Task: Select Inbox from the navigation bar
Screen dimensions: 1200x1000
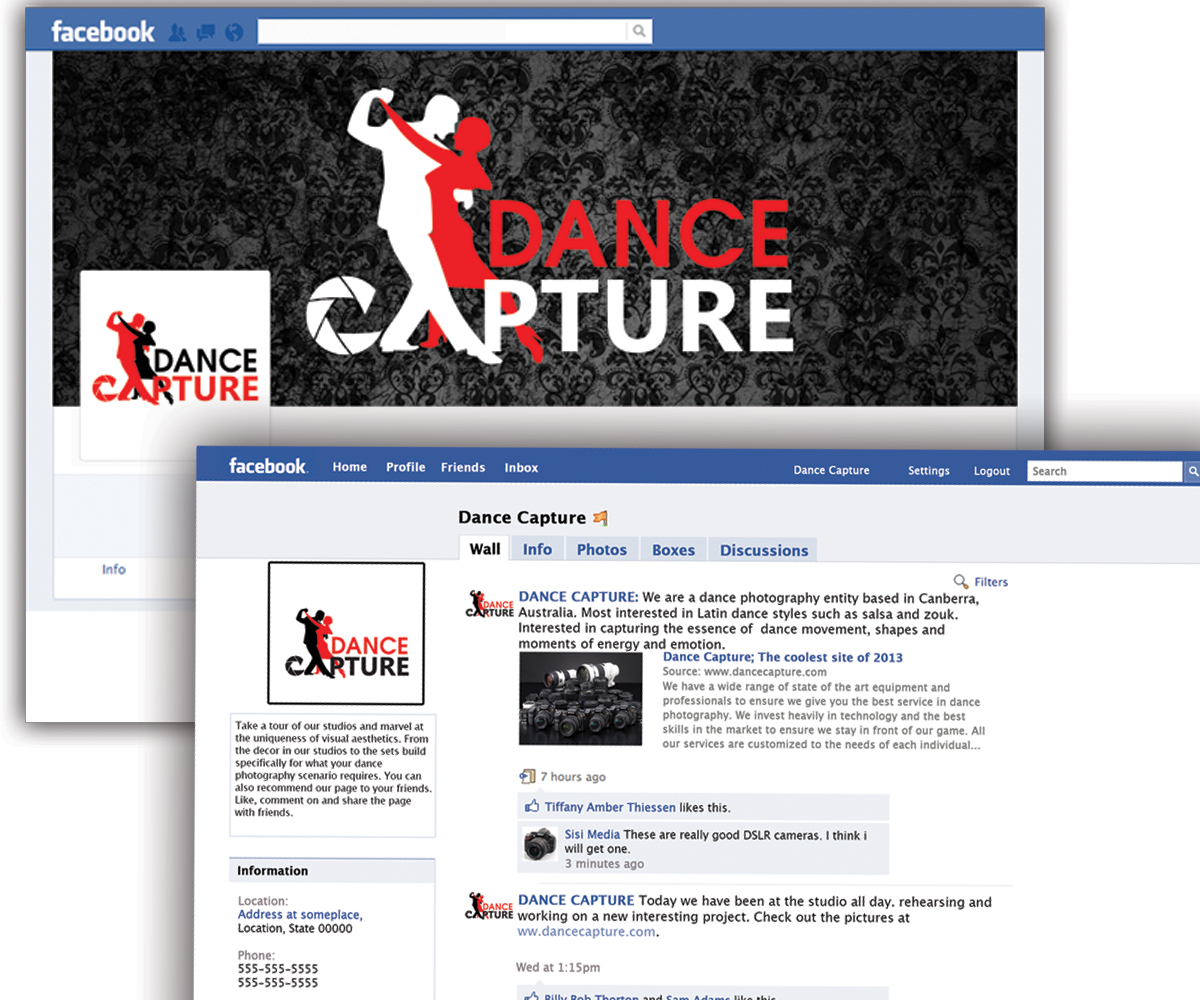Action: point(521,466)
